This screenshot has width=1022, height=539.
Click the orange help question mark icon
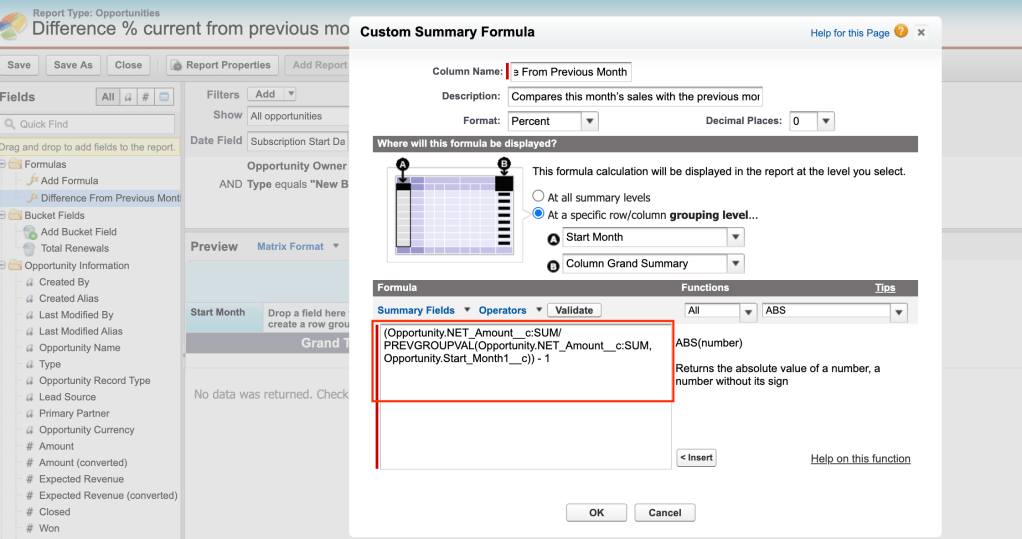[x=902, y=32]
